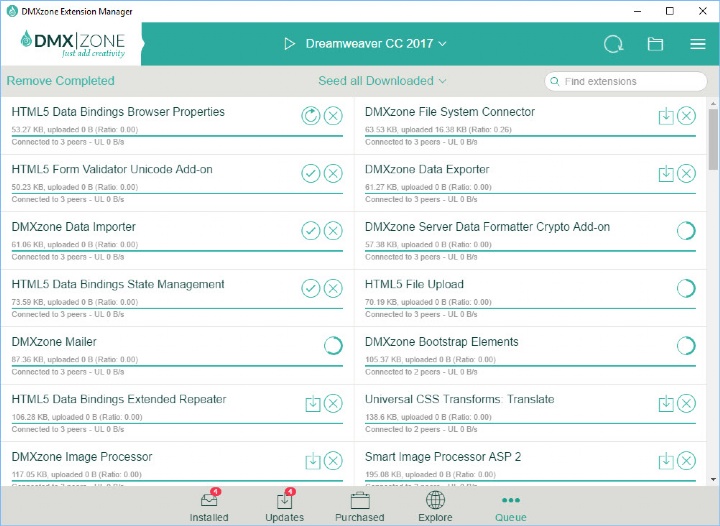
Task: Open the hamburger menu in the header
Action: tap(698, 44)
